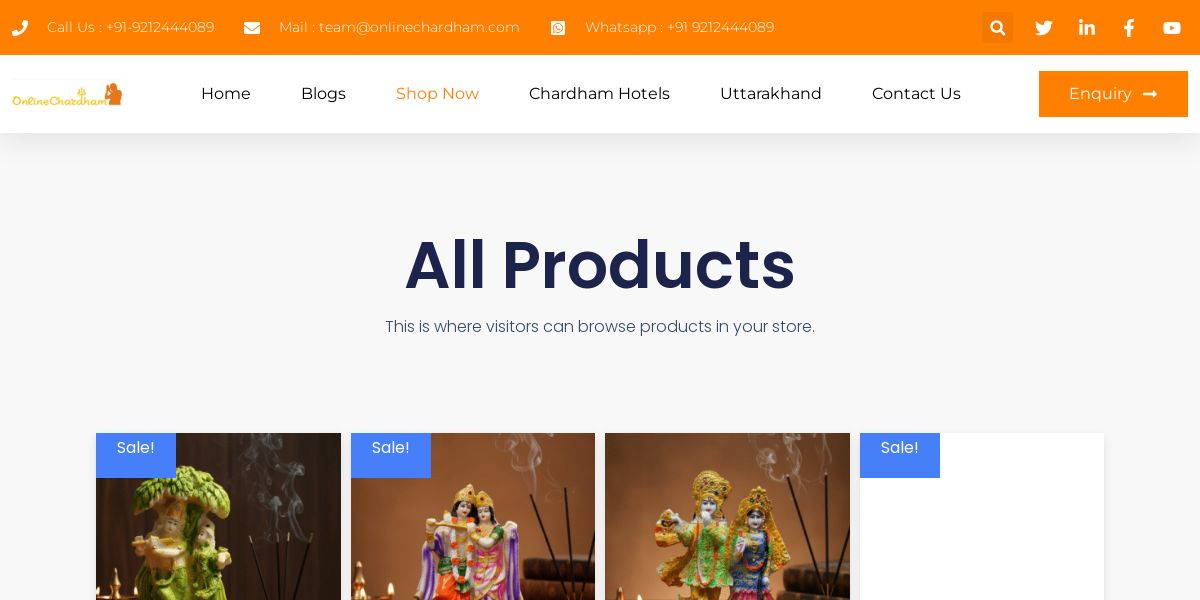Visit the Twitter profile icon
The width and height of the screenshot is (1200, 600).
coord(1044,28)
